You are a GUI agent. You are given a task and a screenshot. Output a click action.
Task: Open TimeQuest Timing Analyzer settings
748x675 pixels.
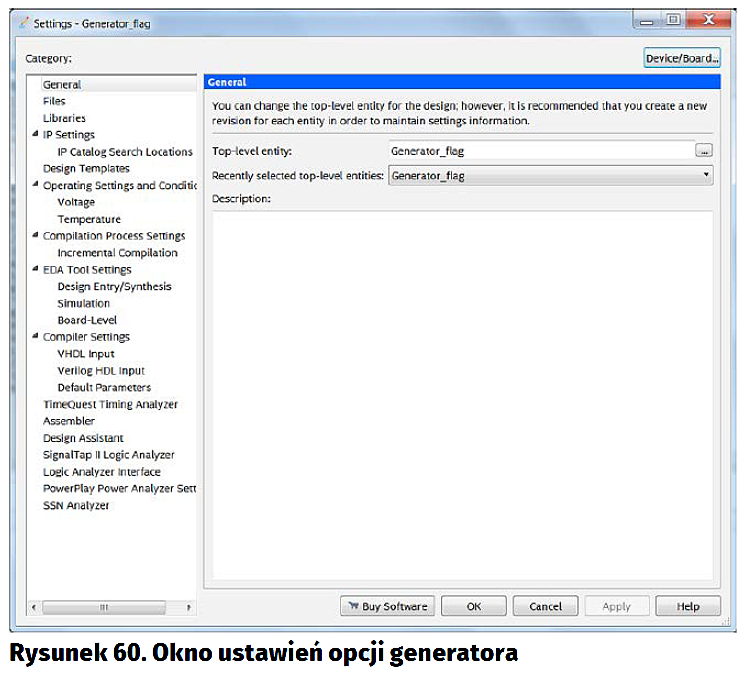pos(110,404)
